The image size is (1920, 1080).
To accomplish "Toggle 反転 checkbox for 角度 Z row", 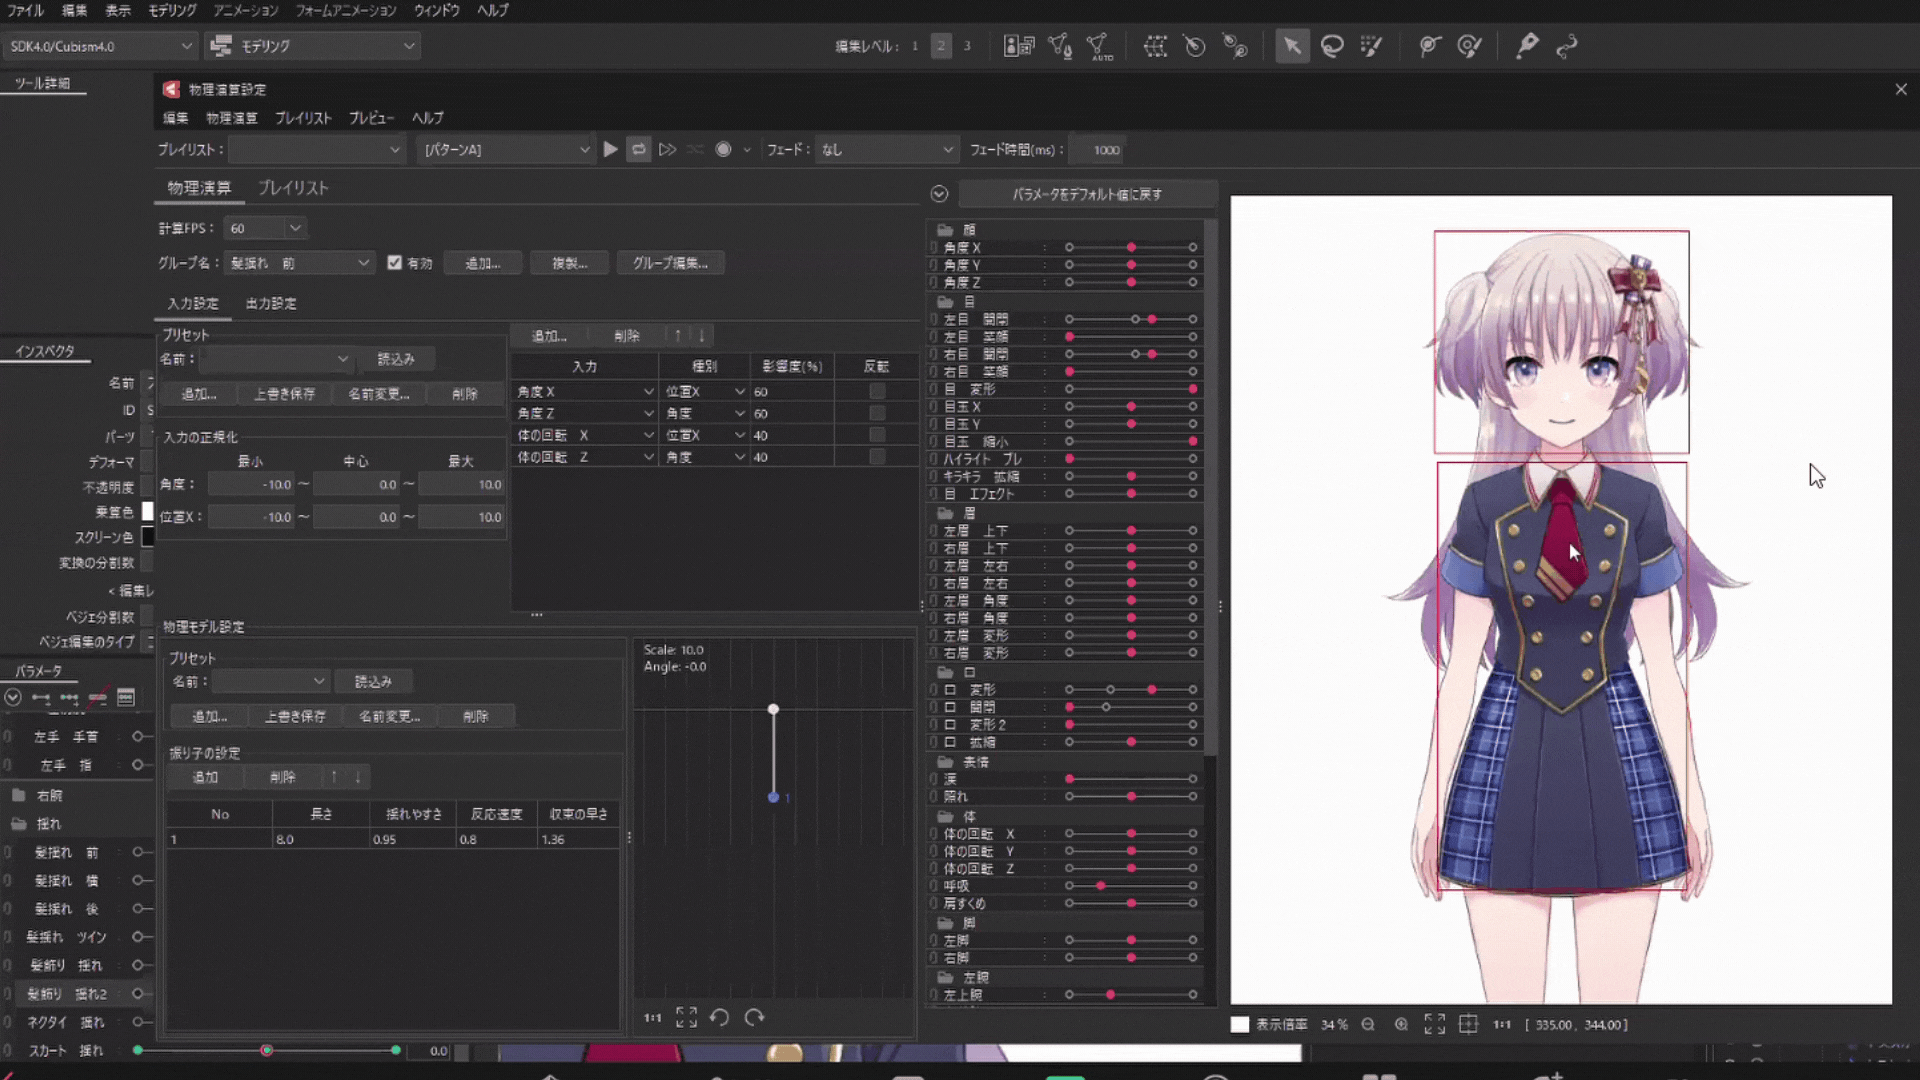I will pos(877,413).
